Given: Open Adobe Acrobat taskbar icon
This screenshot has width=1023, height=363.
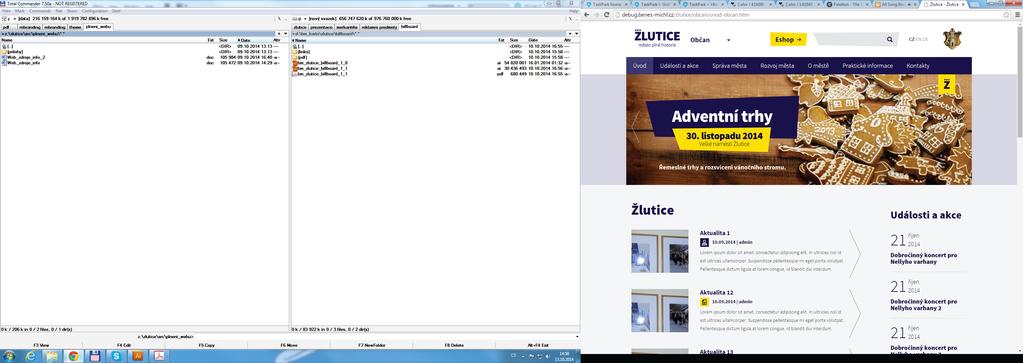Looking at the screenshot, I should coord(158,356).
